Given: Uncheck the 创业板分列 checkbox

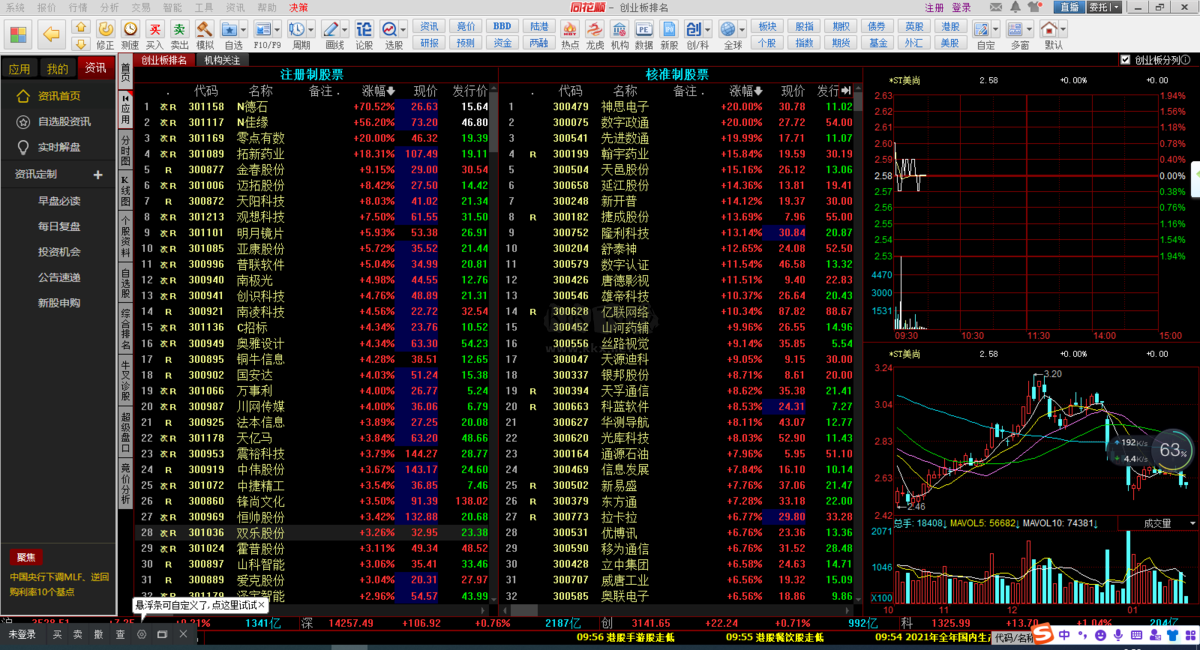Looking at the screenshot, I should click(x=1126, y=60).
